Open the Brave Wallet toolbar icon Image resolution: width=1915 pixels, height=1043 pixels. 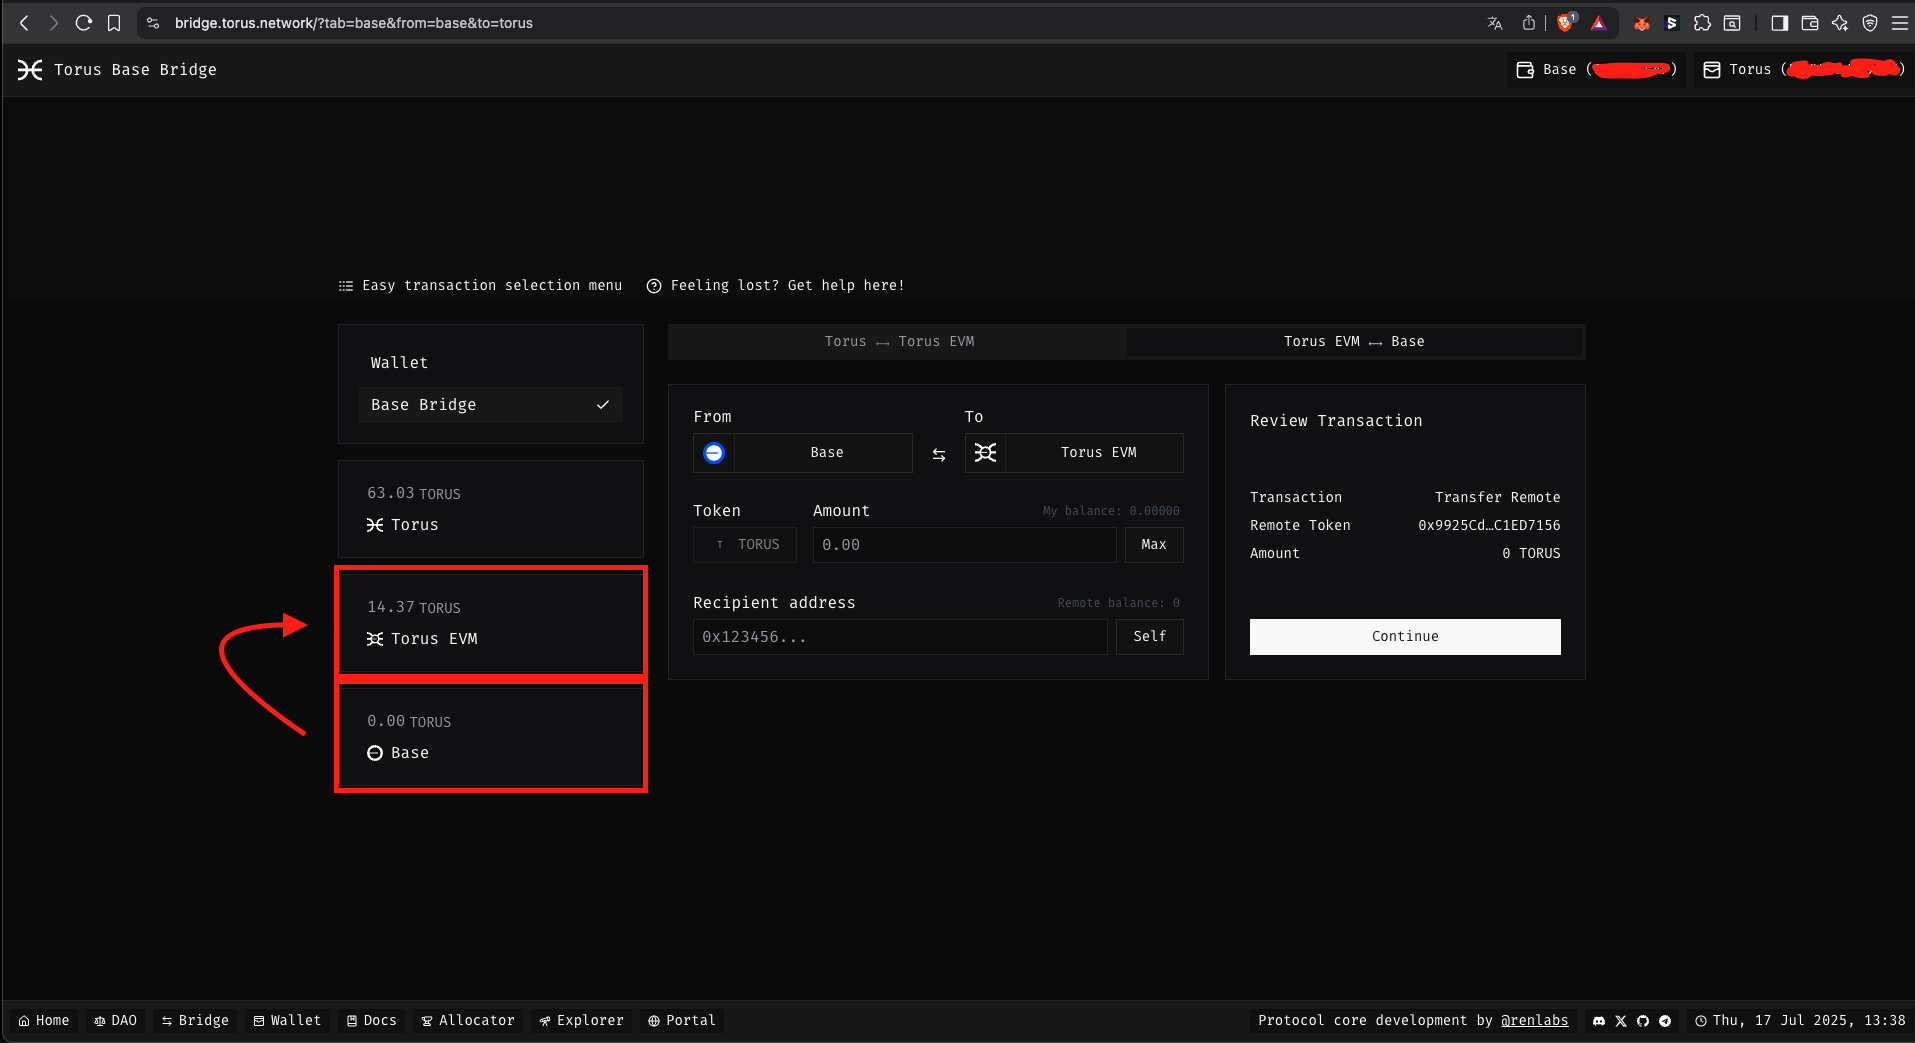tap(1809, 23)
